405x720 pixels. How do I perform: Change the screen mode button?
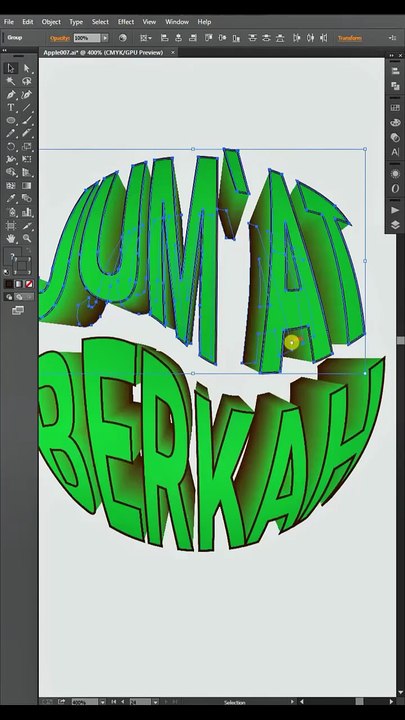[17, 311]
